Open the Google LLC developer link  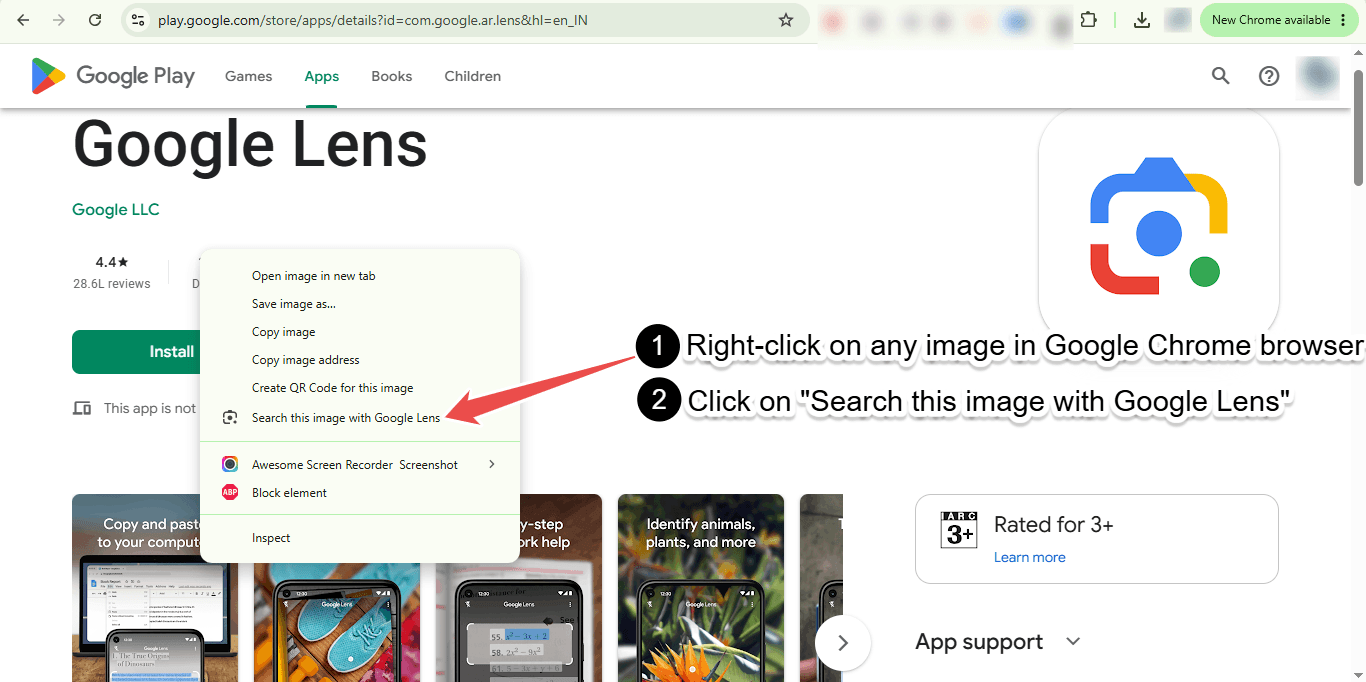tap(116, 210)
